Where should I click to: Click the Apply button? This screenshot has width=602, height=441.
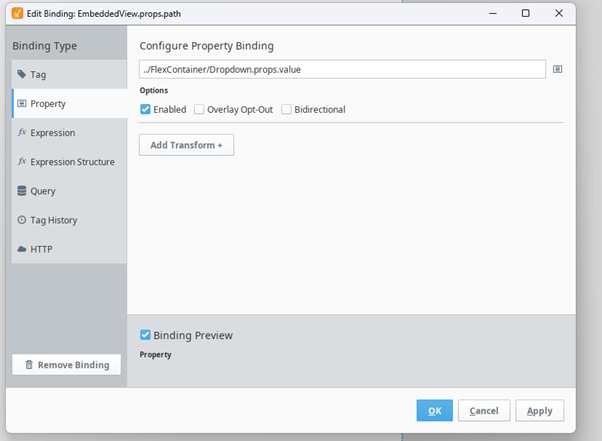pyautogui.click(x=539, y=411)
